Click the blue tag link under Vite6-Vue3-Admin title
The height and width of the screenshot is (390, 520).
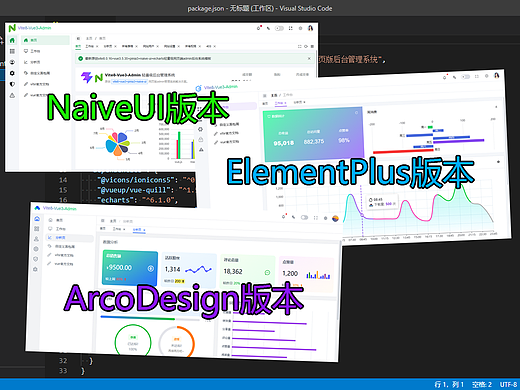pyautogui.click(x=129, y=81)
